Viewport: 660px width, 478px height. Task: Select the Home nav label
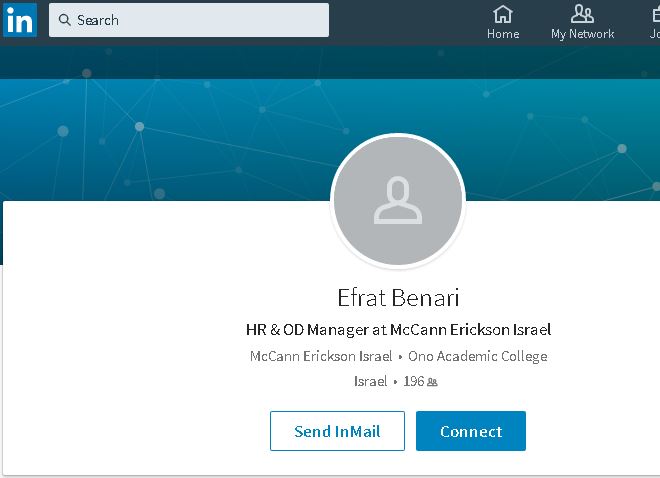[503, 34]
